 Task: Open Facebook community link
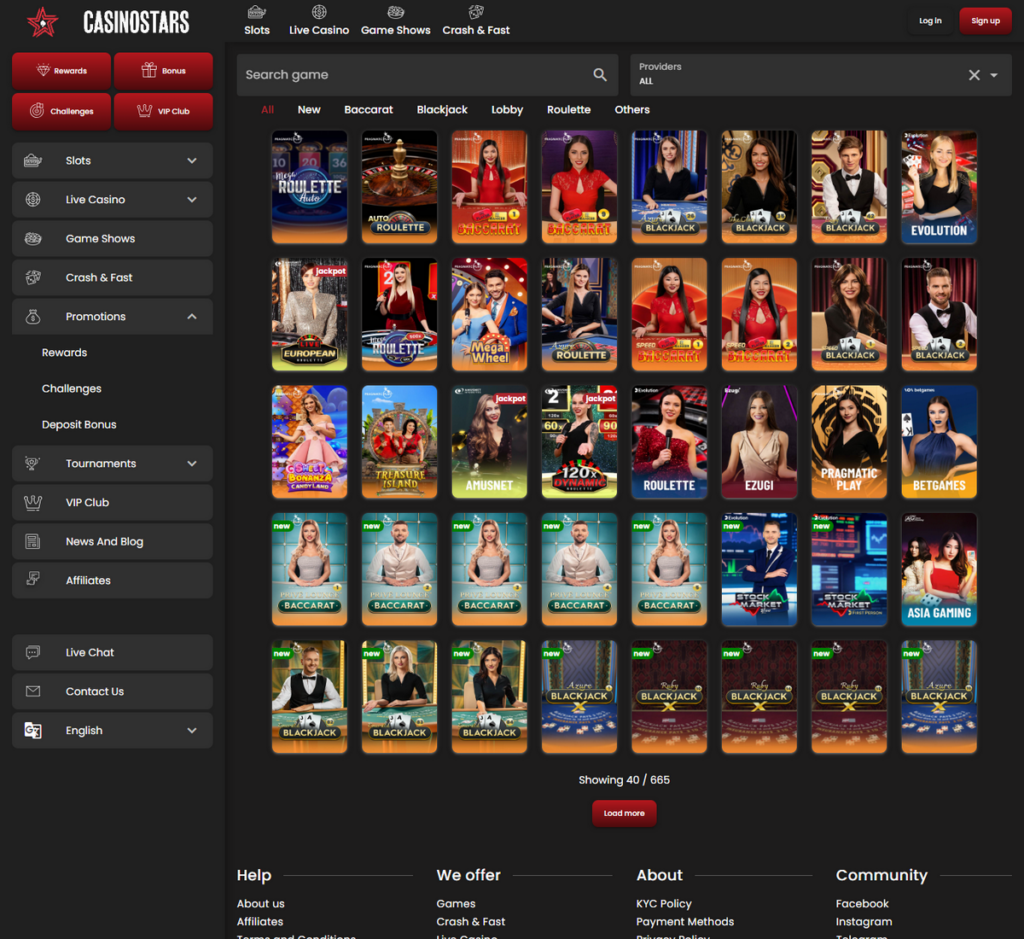pyautogui.click(x=862, y=904)
